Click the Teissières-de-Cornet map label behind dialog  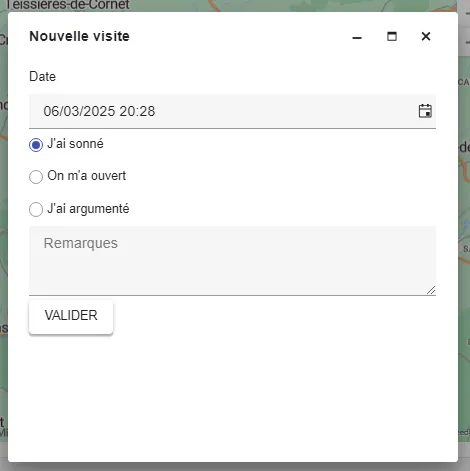(67, 5)
